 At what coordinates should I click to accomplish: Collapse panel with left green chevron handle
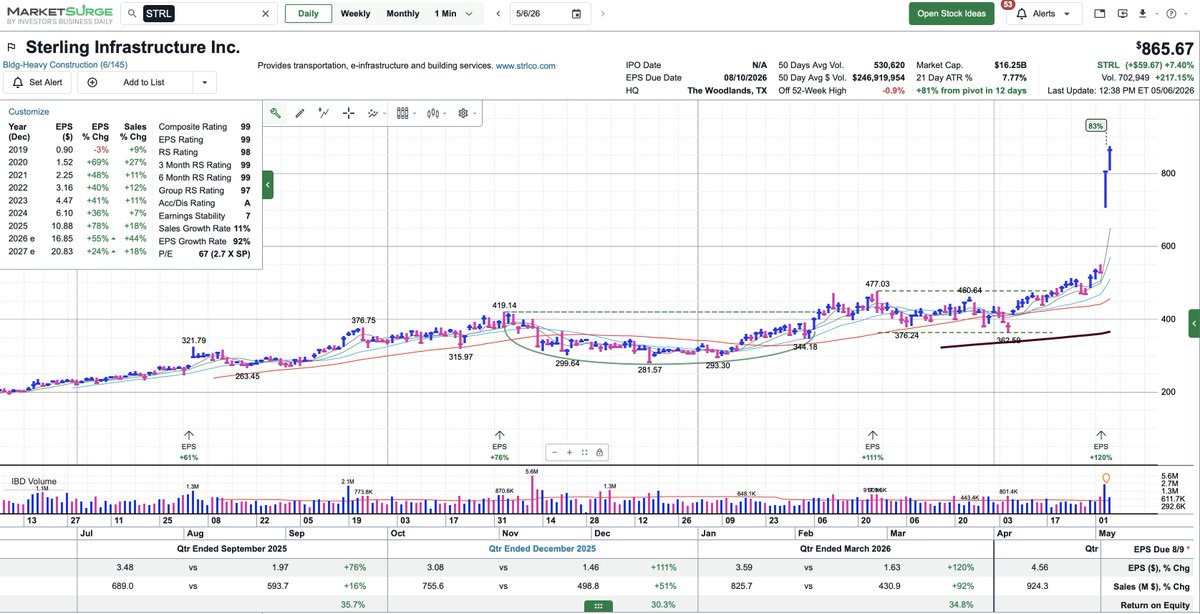pyautogui.click(x=268, y=185)
